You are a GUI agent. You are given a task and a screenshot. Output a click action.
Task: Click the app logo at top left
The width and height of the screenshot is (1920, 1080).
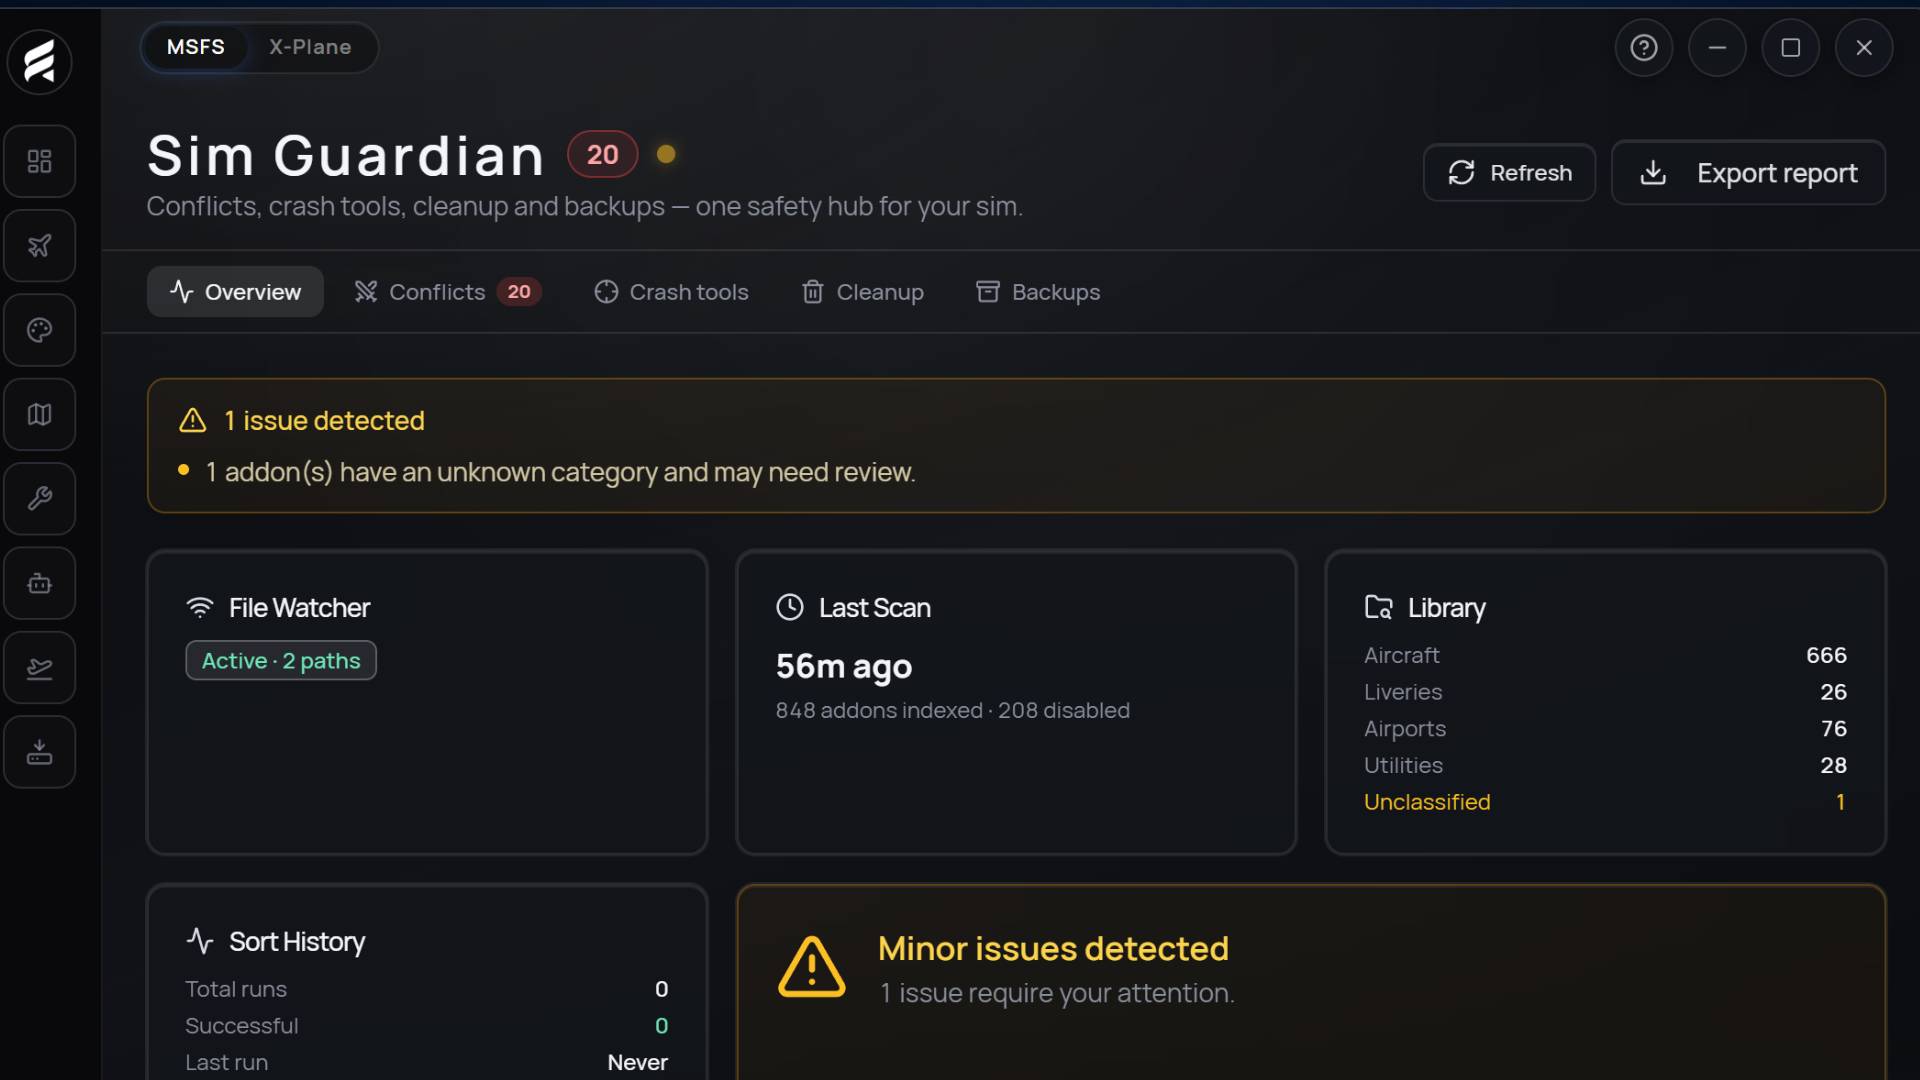click(39, 62)
